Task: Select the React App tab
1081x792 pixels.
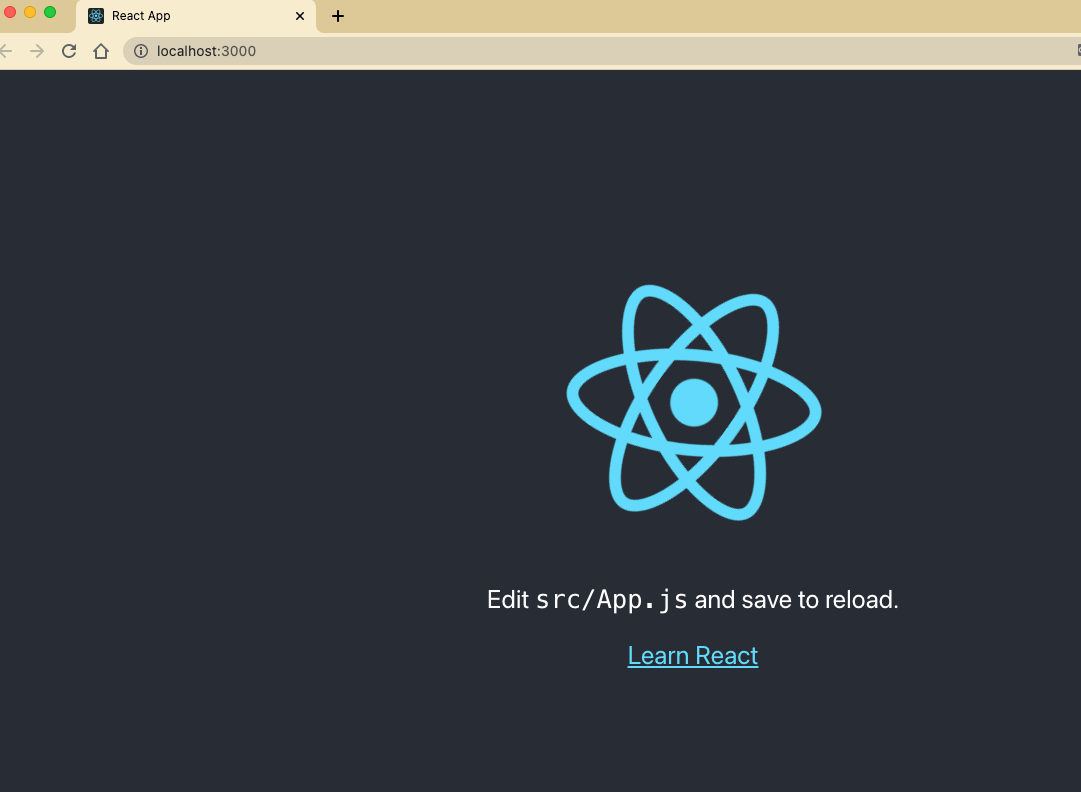Action: [x=196, y=16]
